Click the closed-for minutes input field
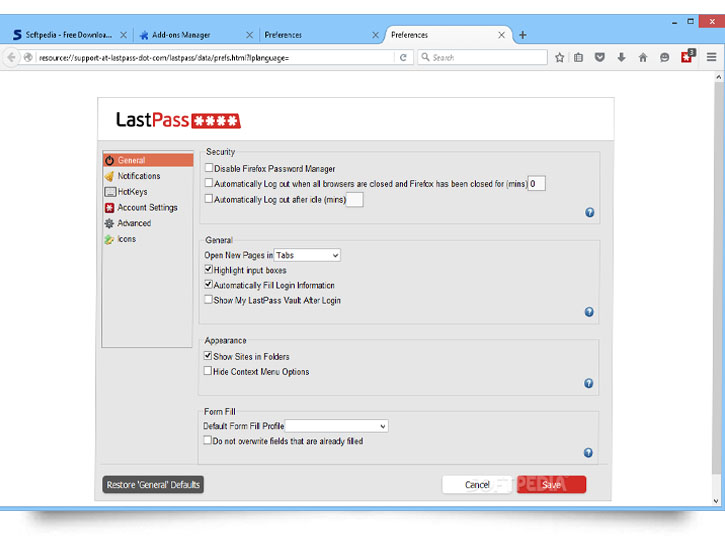The width and height of the screenshot is (725, 536). [537, 184]
